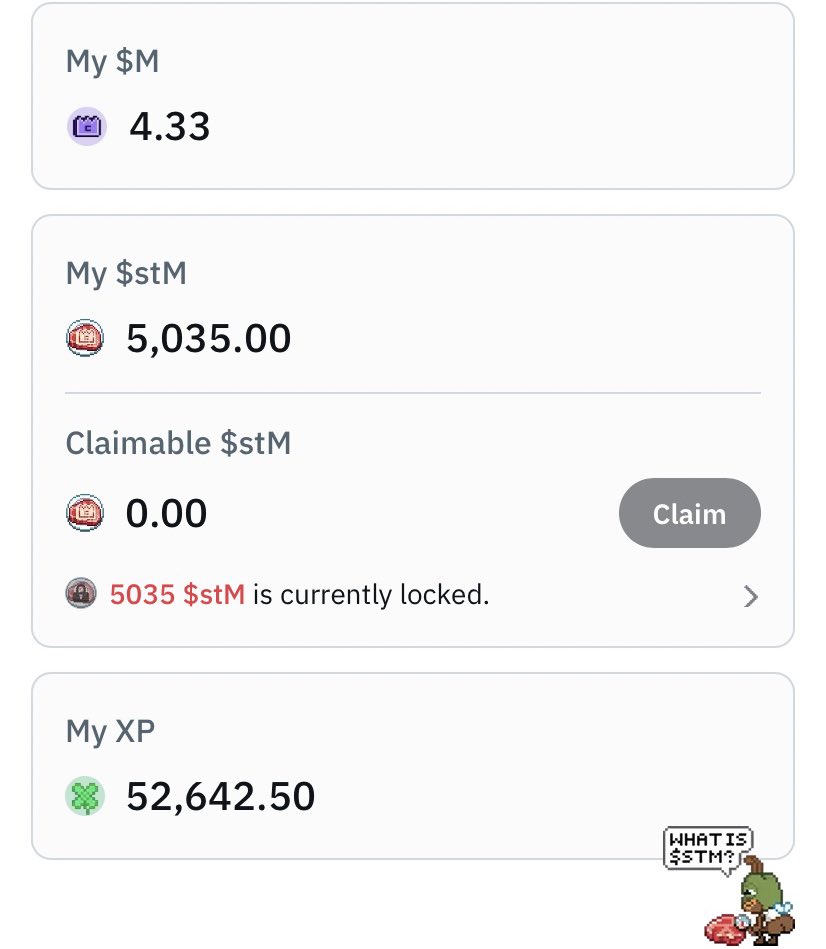The height and width of the screenshot is (949, 826).
Task: Click the 'My $M' card heading
Action: 113,62
